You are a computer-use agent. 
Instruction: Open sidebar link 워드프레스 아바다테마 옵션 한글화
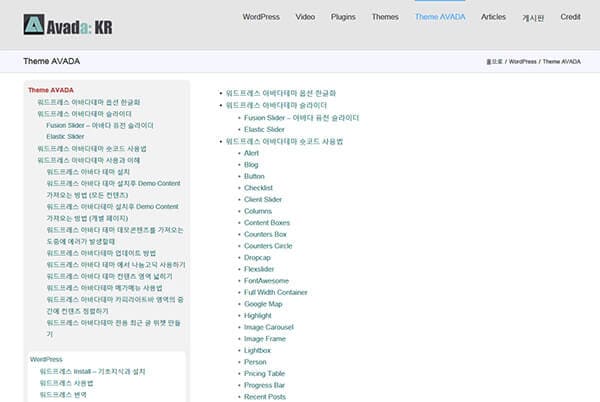[89, 102]
